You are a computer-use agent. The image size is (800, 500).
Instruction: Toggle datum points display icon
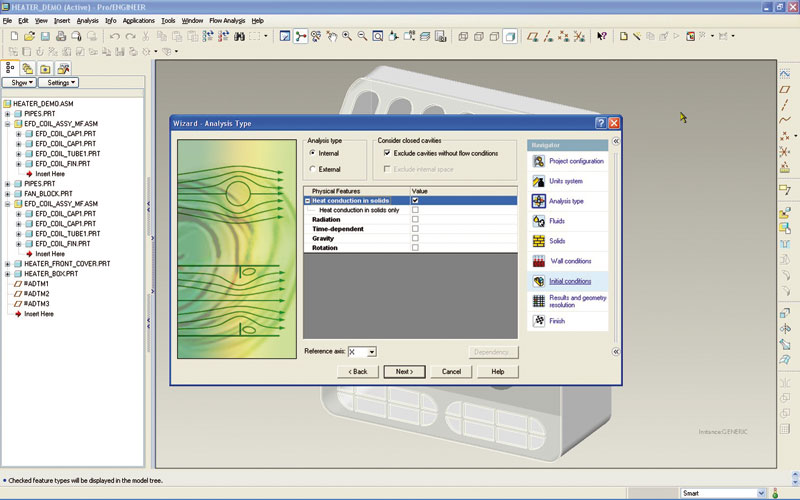[x=563, y=36]
